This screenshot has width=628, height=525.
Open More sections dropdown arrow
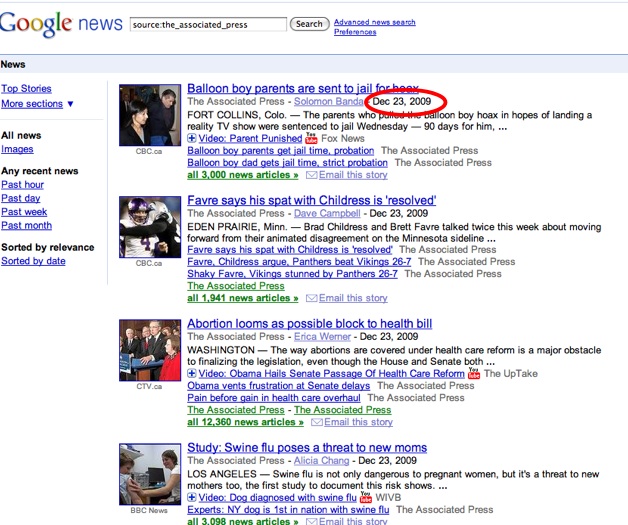70,104
